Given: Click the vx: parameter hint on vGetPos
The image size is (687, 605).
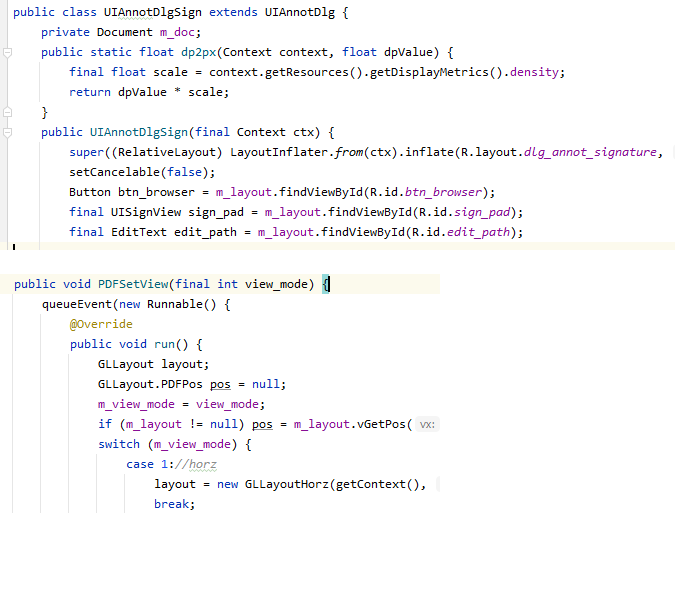Looking at the screenshot, I should point(427,424).
